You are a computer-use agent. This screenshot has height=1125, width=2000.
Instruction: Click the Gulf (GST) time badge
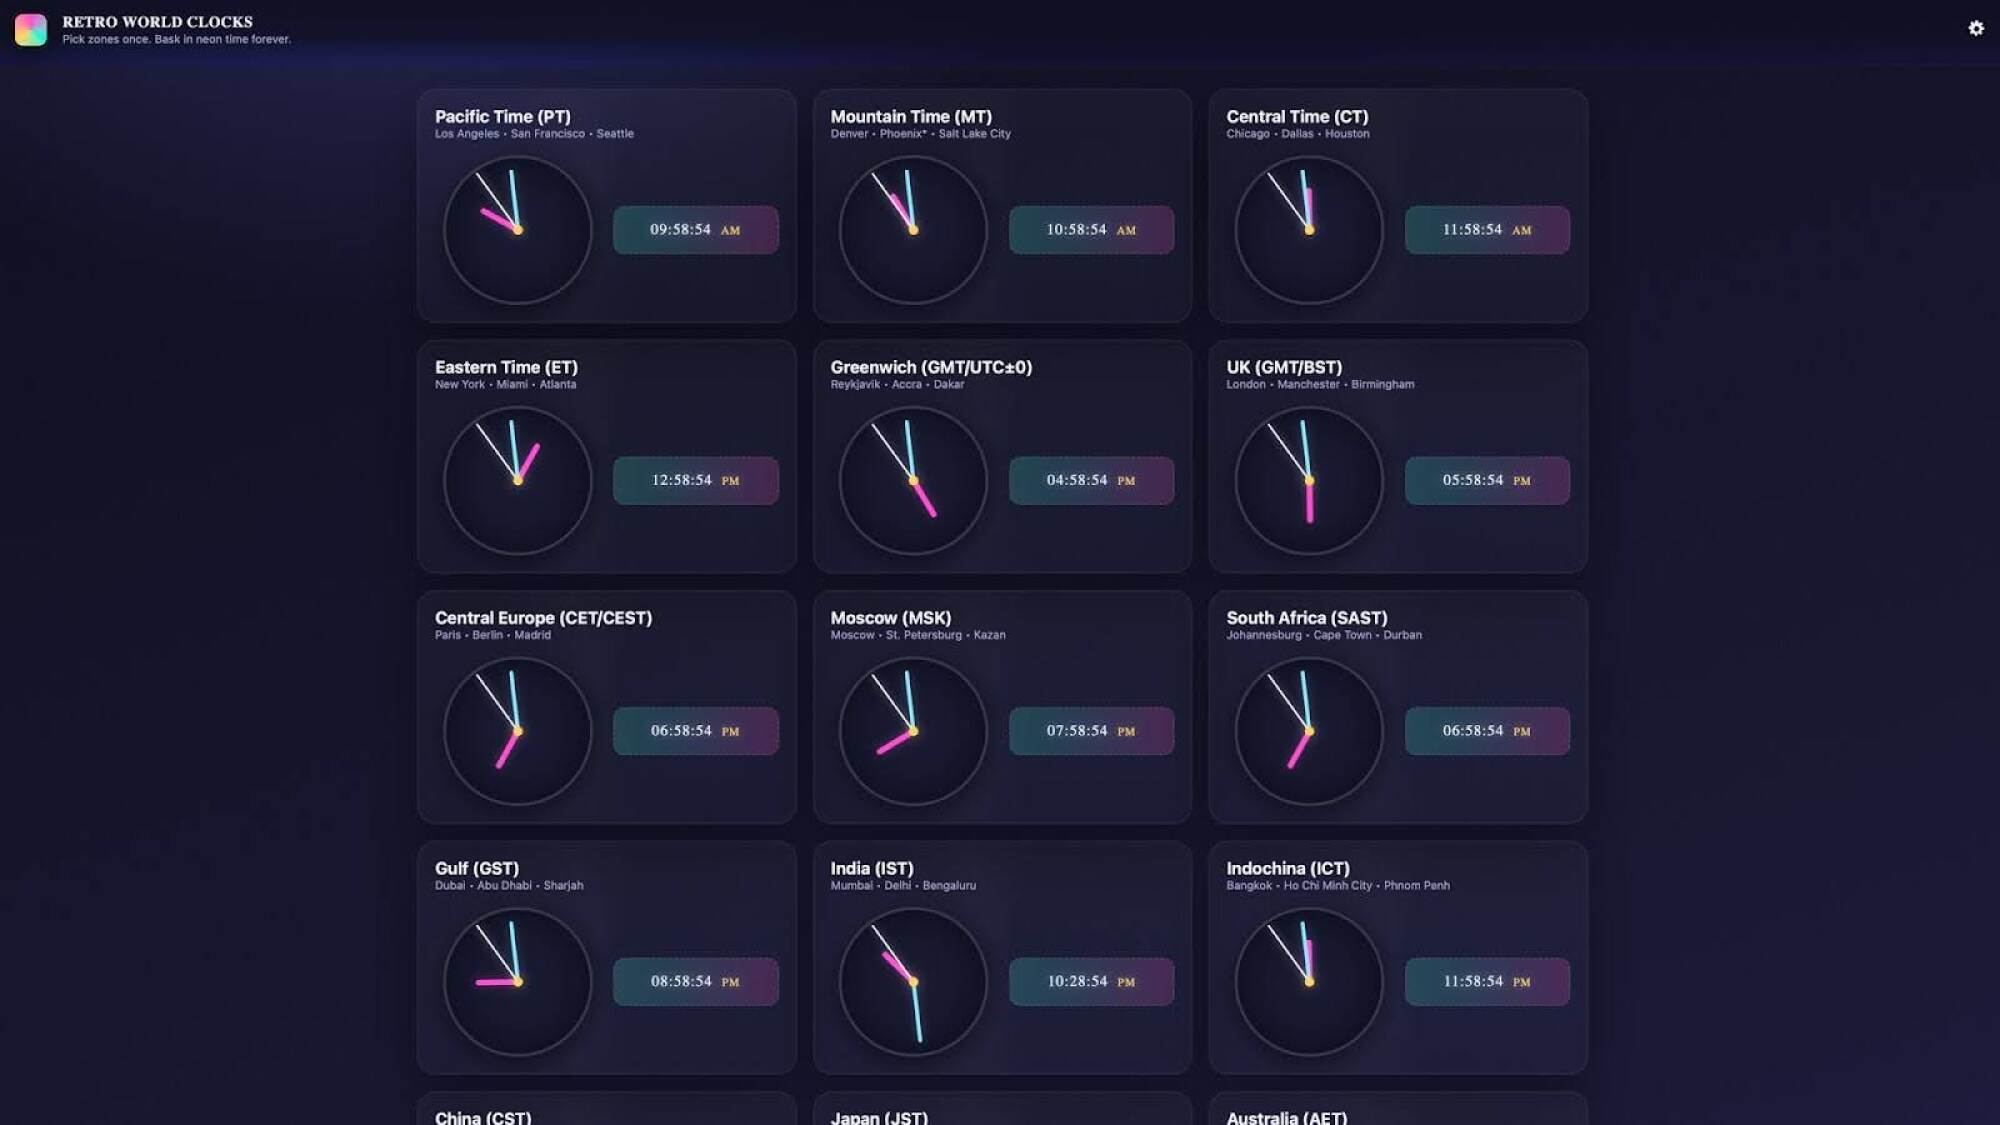tap(695, 981)
